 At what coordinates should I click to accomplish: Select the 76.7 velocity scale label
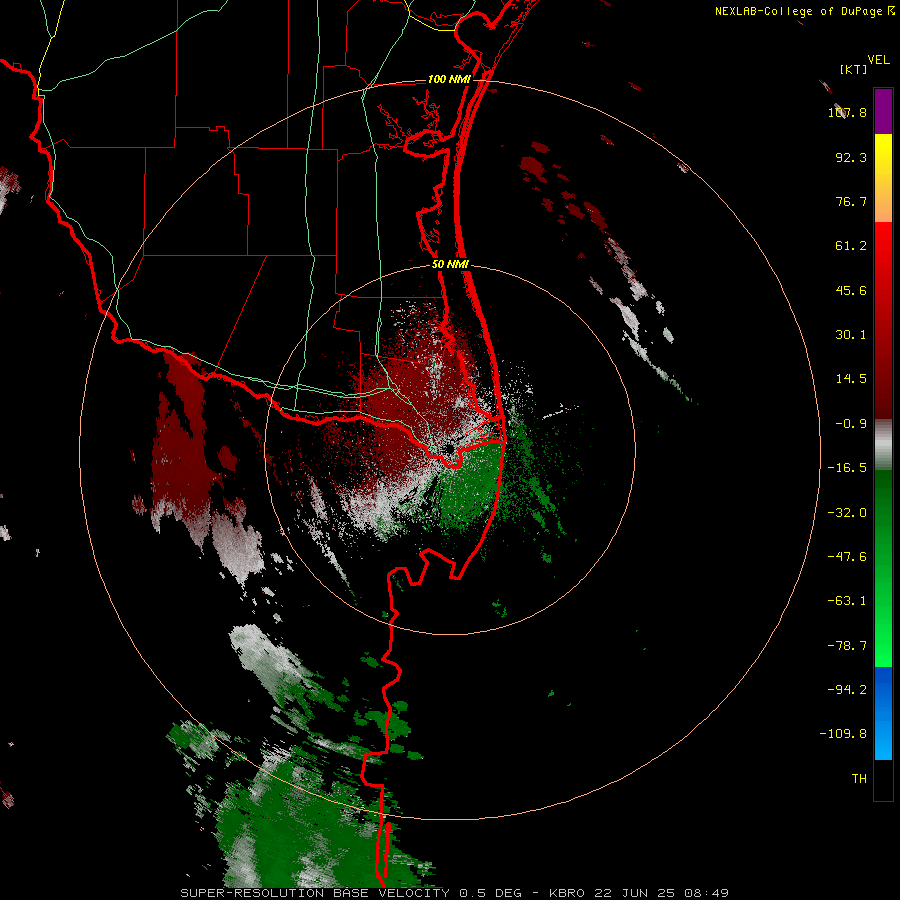[x=851, y=201]
